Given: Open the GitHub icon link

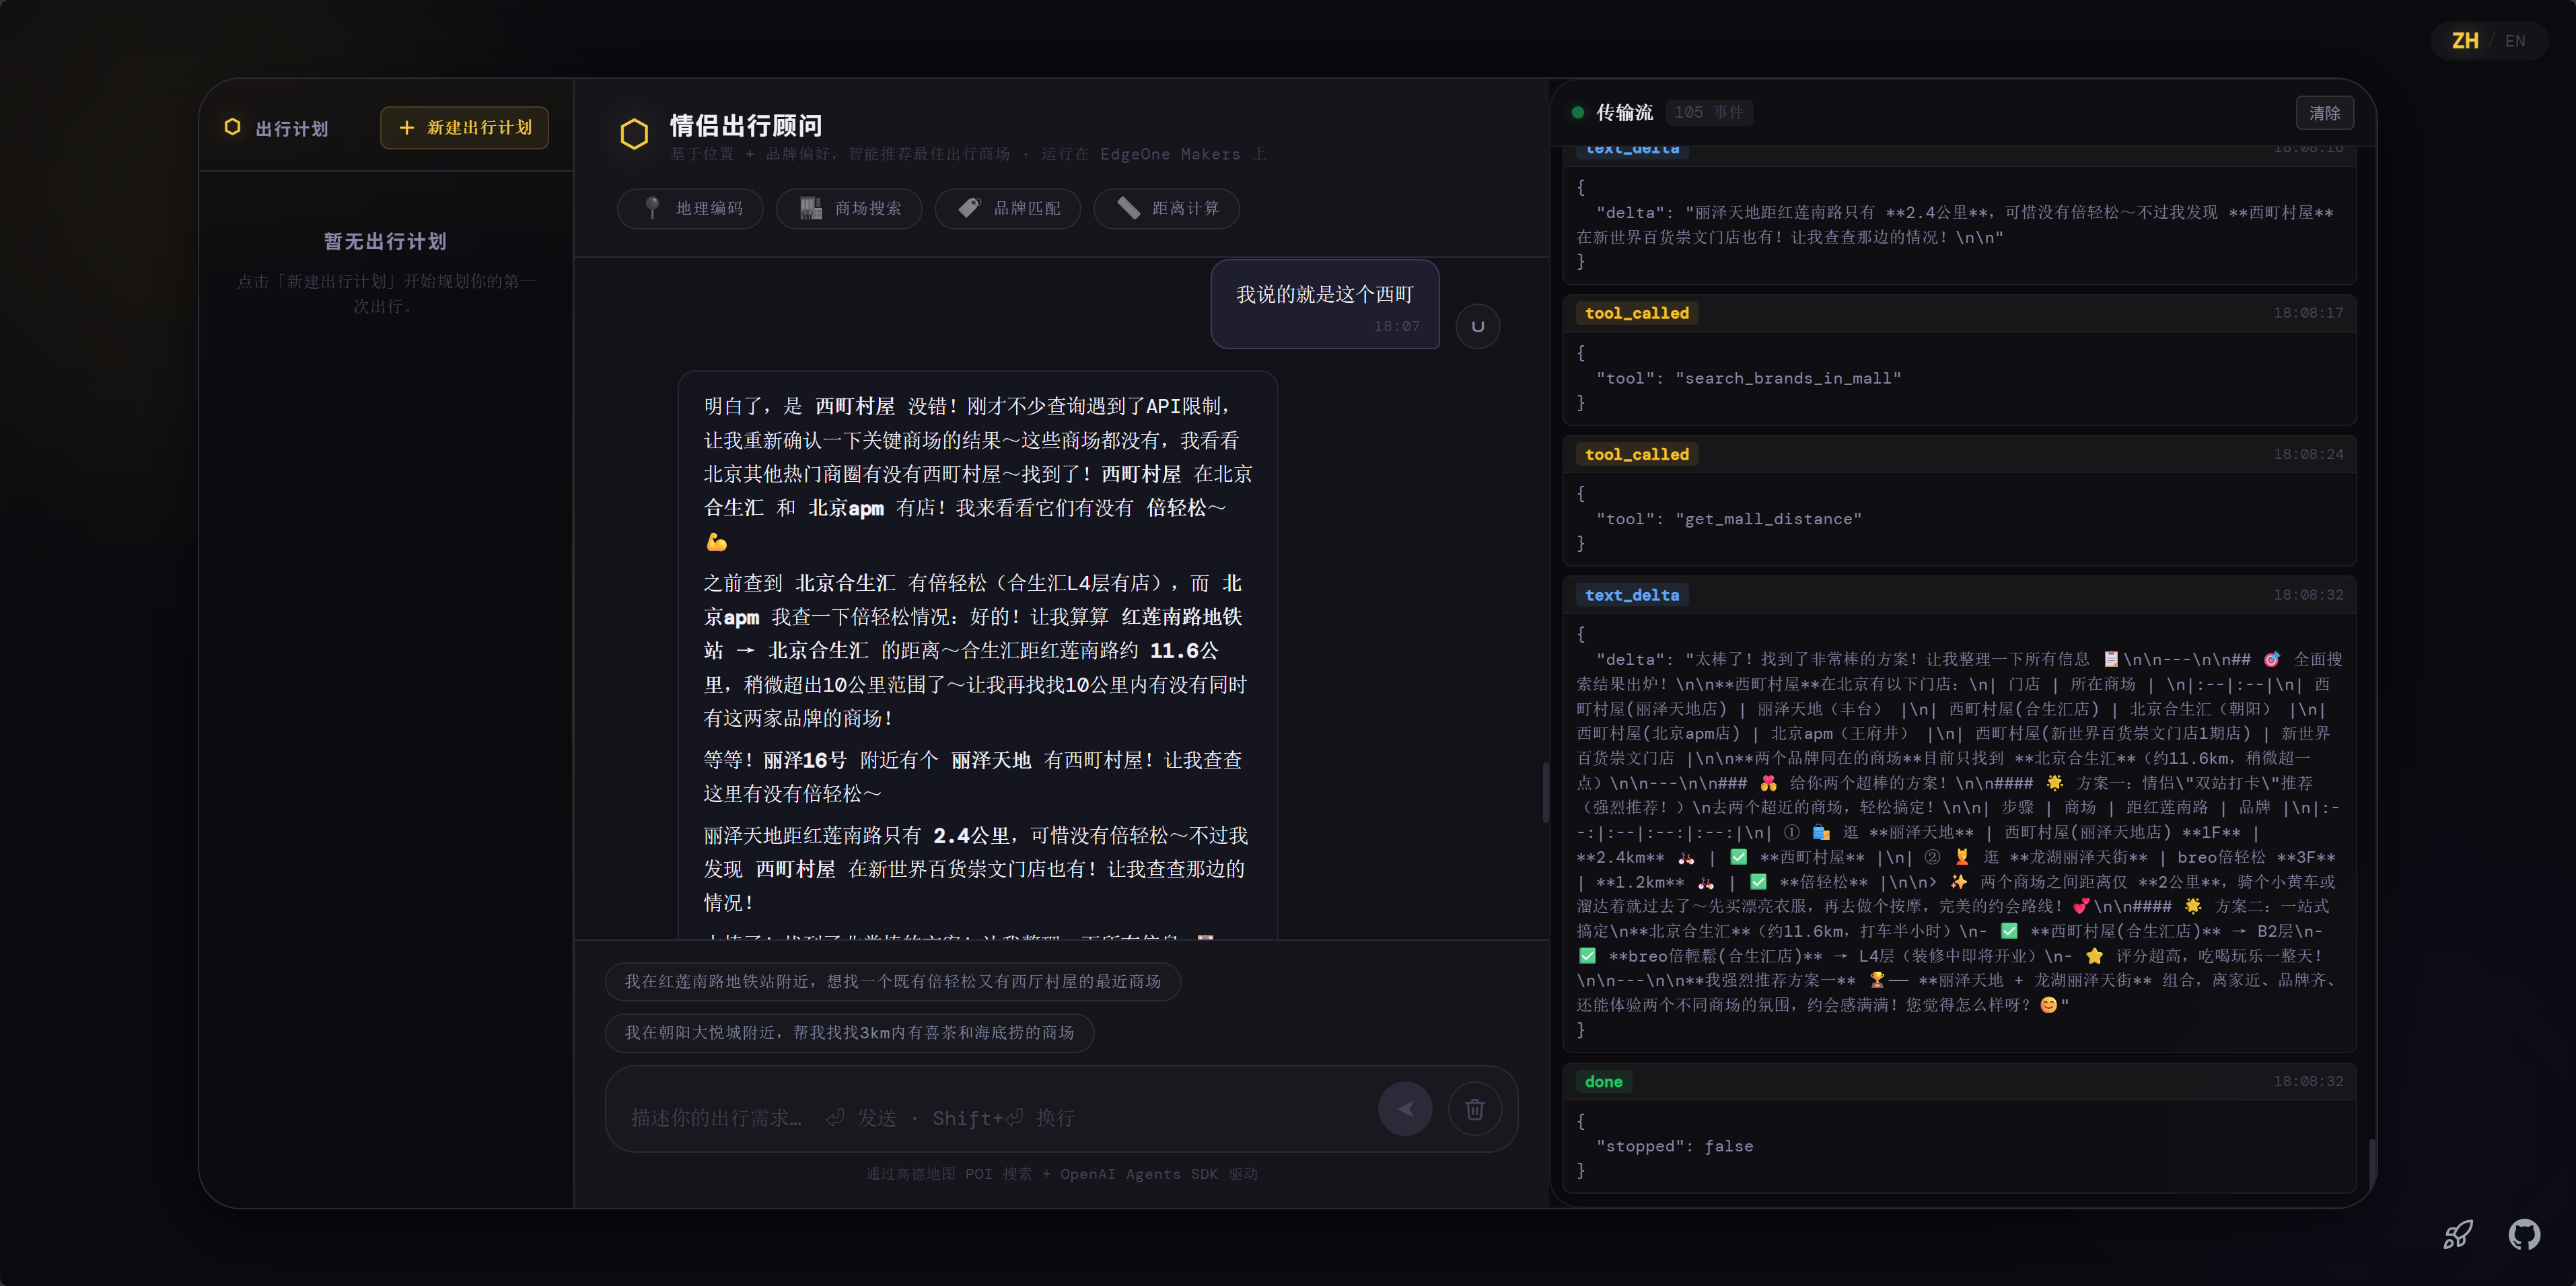Looking at the screenshot, I should point(2524,1234).
